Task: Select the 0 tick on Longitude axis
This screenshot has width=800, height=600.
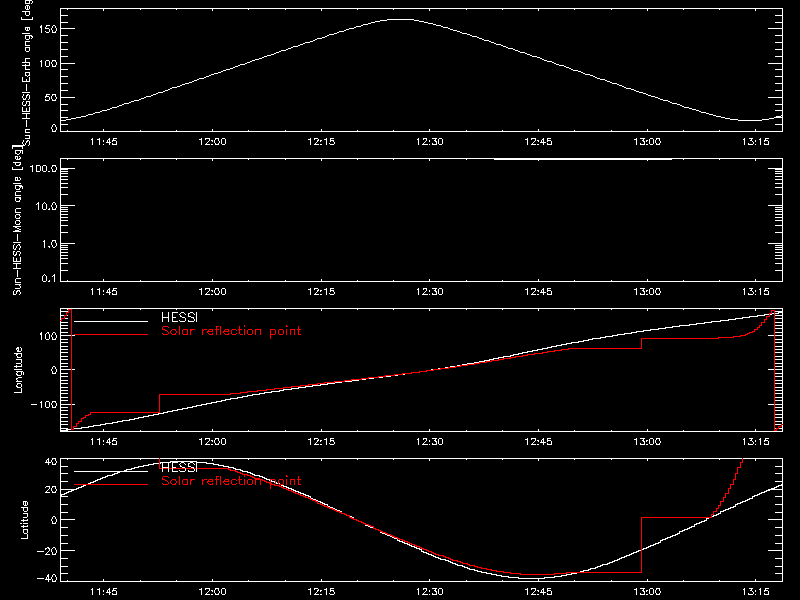Action: pyautogui.click(x=55, y=370)
